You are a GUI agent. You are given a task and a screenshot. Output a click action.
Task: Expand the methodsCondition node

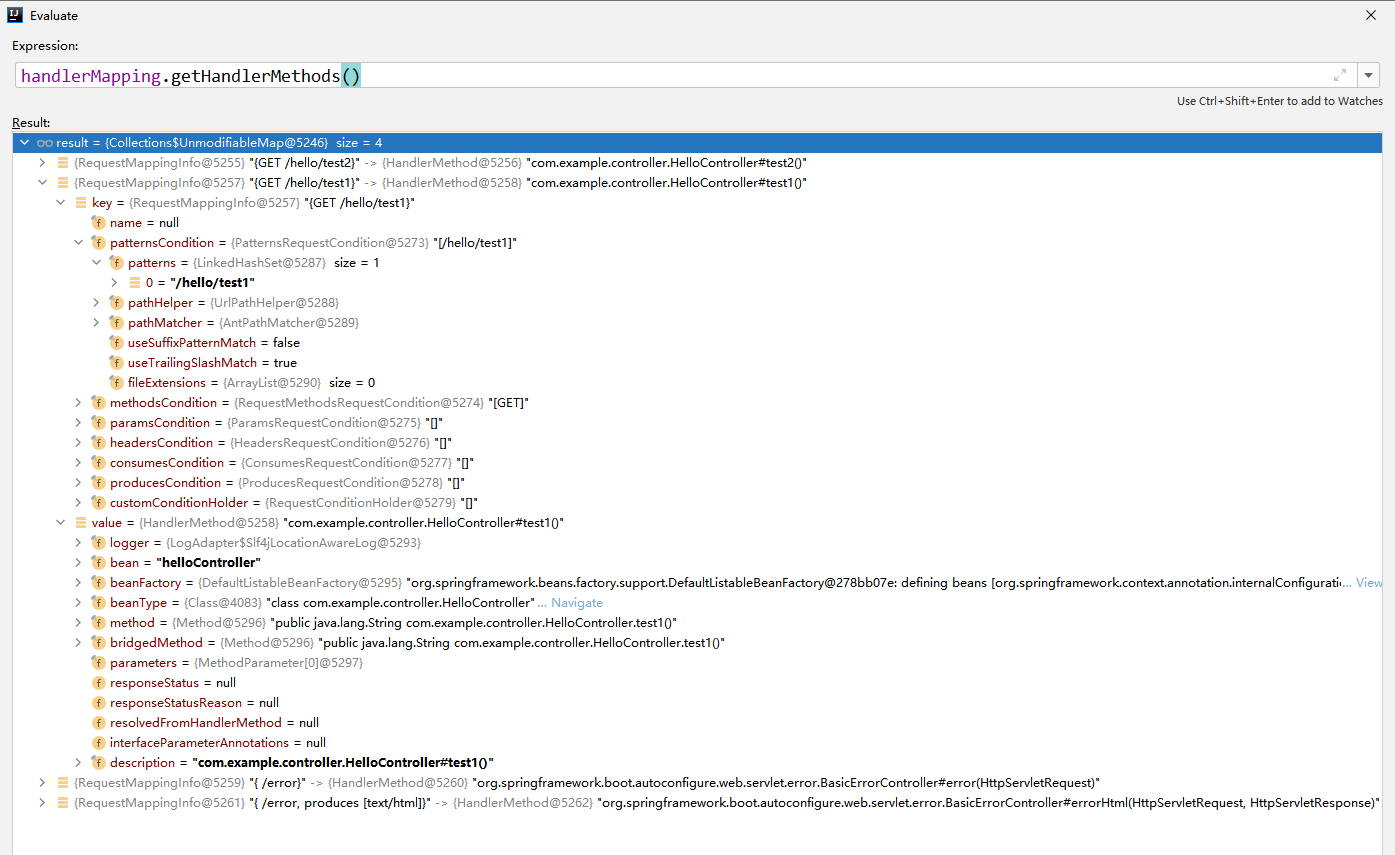78,403
